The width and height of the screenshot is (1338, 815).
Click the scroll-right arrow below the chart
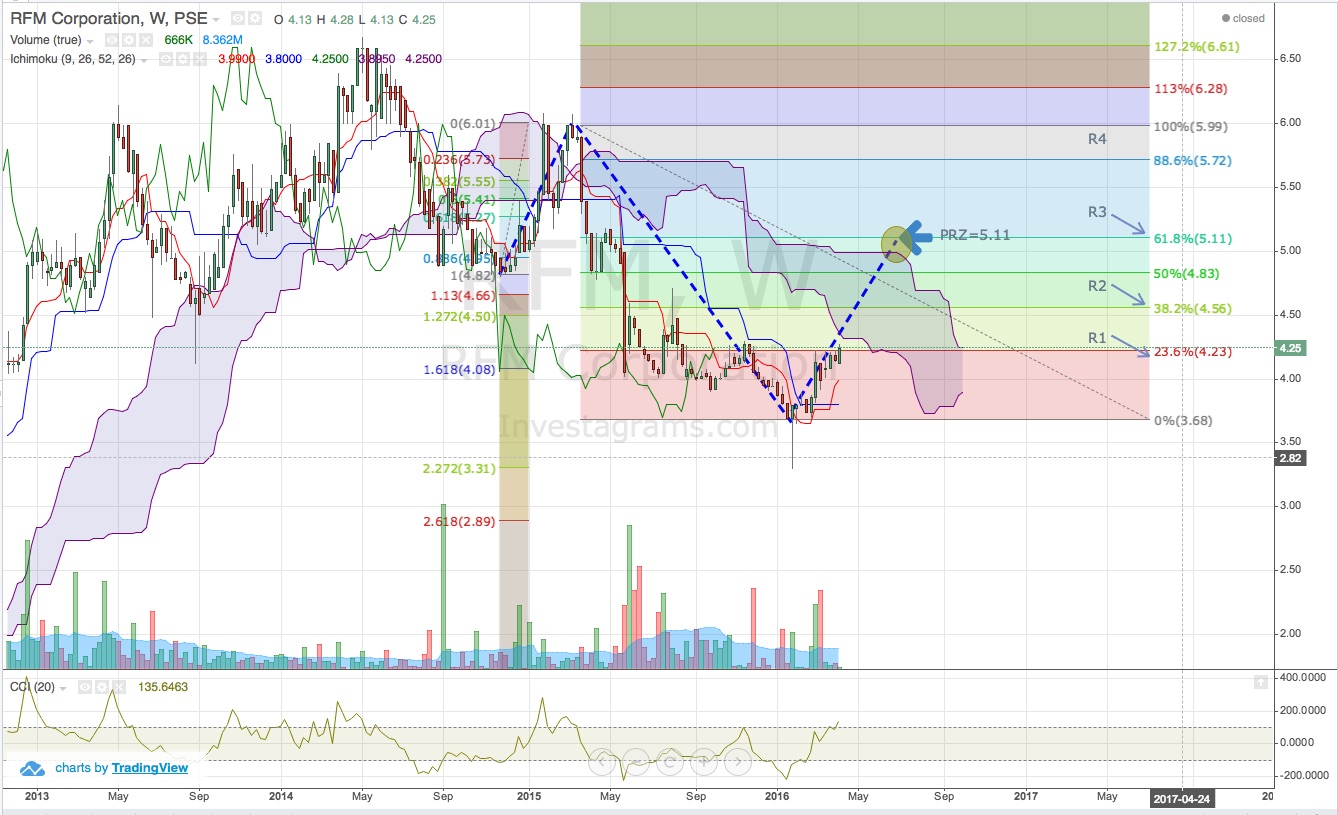click(x=737, y=761)
